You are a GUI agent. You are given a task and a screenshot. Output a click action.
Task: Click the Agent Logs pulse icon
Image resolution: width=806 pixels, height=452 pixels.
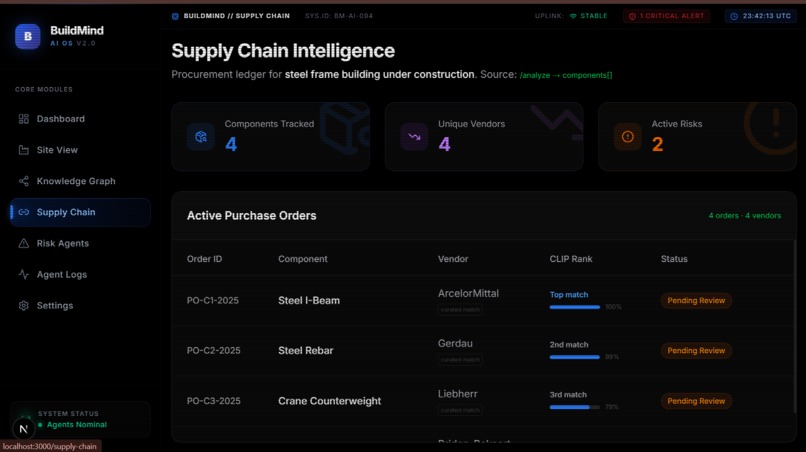click(x=24, y=275)
